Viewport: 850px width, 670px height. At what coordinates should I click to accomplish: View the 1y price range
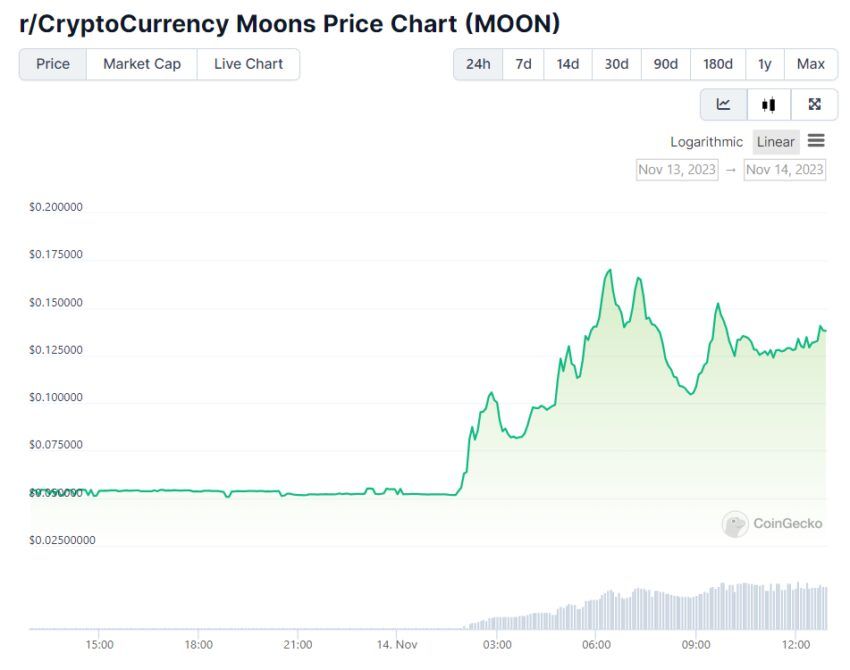coord(764,64)
